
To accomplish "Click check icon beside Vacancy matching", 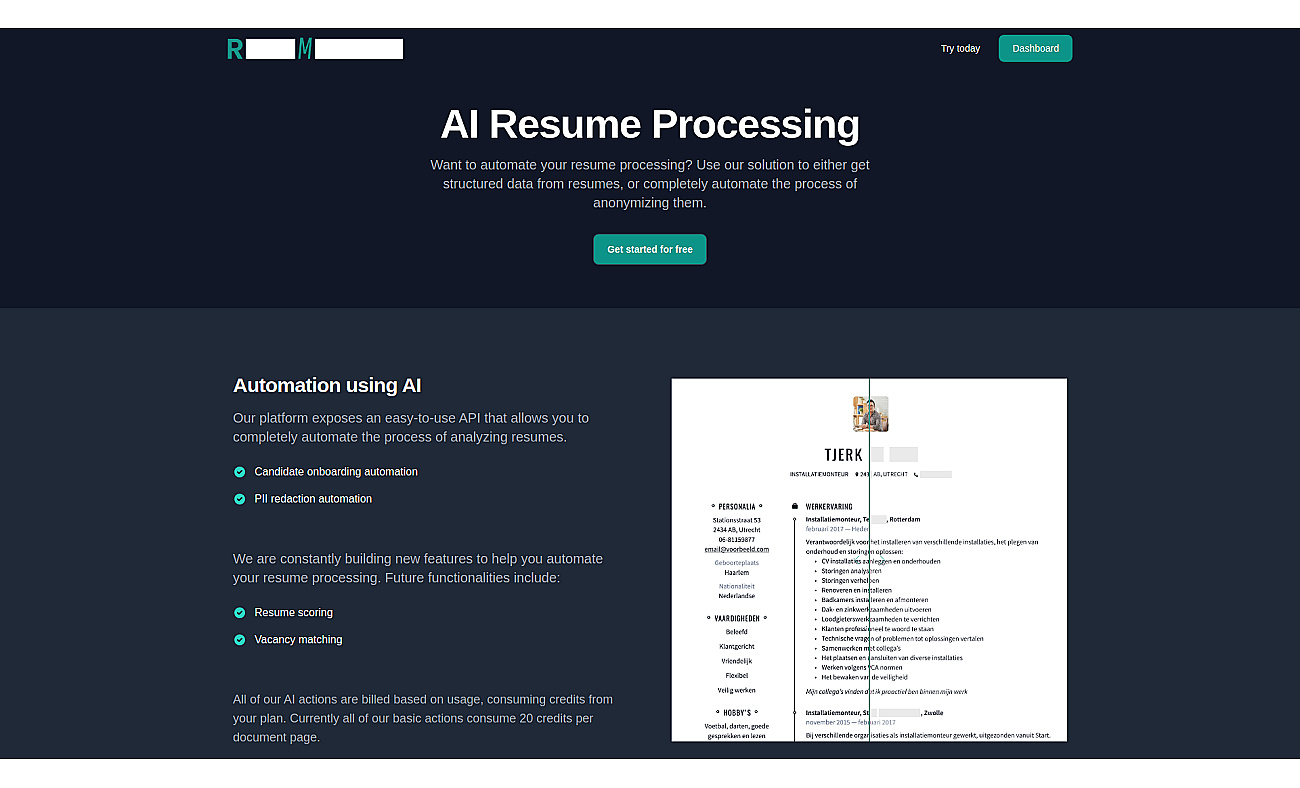I will [240, 640].
